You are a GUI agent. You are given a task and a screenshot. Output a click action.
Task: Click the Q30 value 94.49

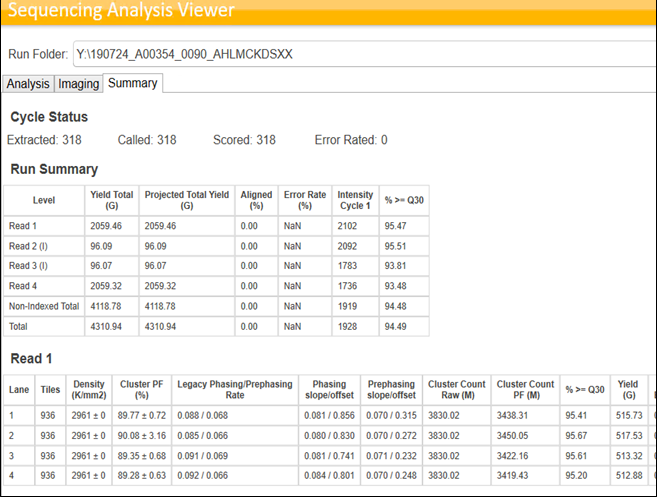(x=396, y=327)
